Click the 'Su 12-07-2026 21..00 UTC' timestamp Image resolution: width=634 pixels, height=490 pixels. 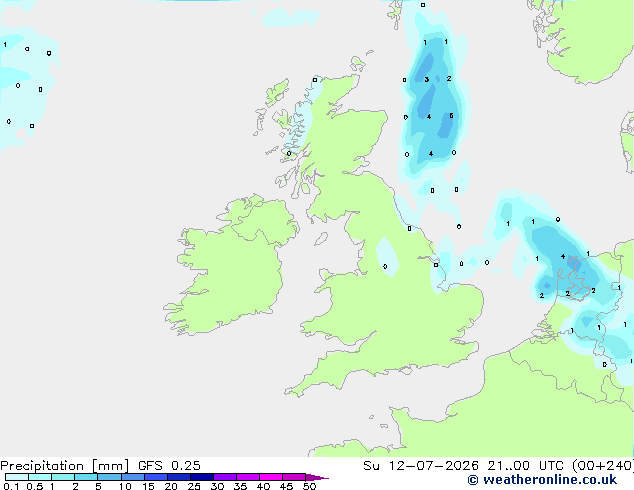coord(463,466)
